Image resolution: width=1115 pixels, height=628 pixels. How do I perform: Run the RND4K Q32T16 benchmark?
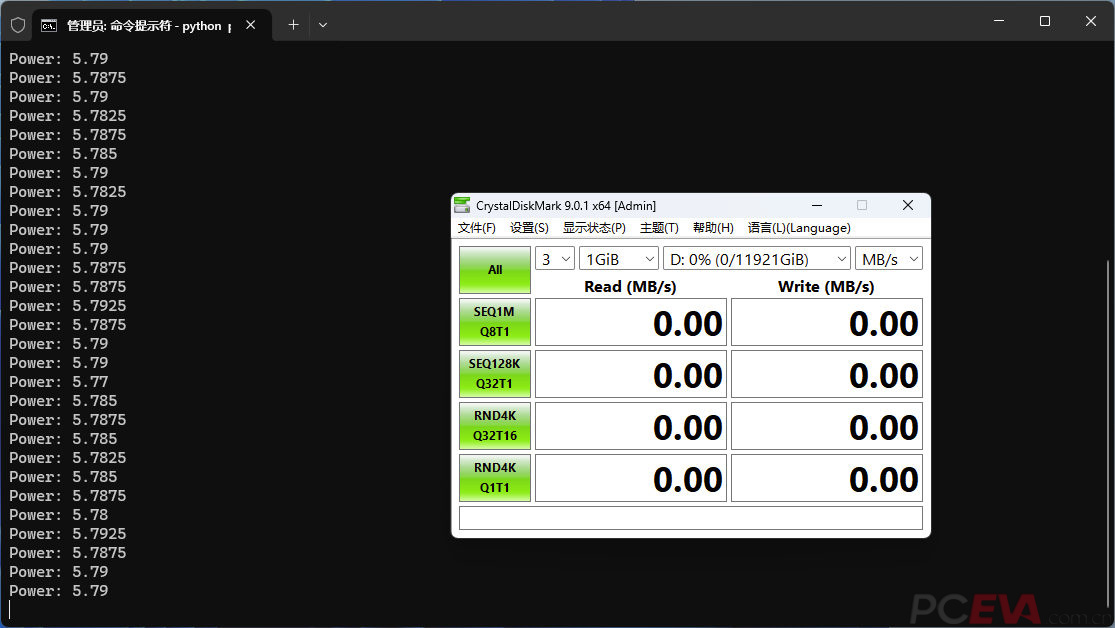tap(495, 425)
